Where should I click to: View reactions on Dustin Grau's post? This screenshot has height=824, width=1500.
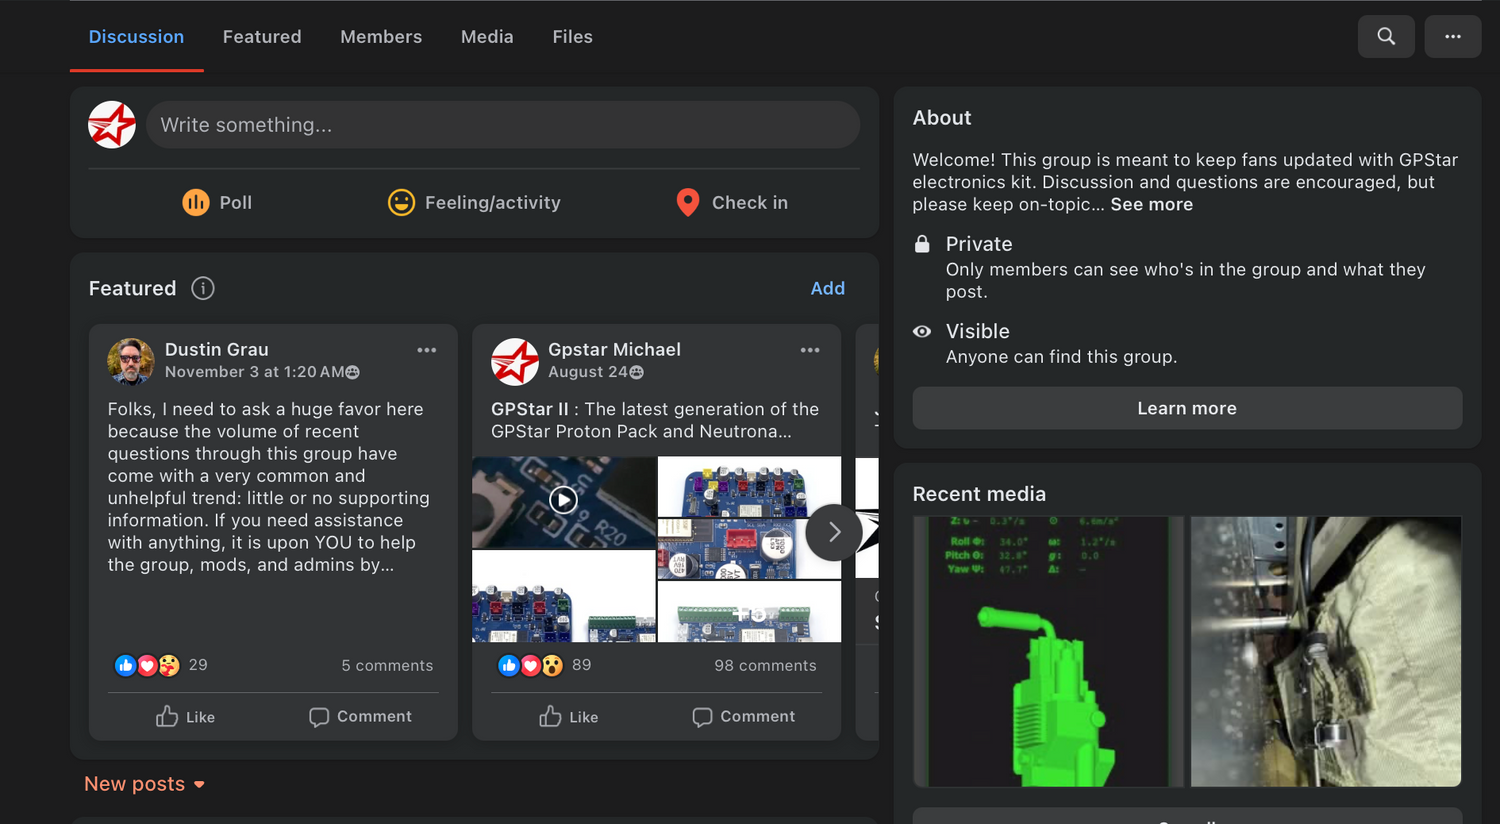[148, 666]
